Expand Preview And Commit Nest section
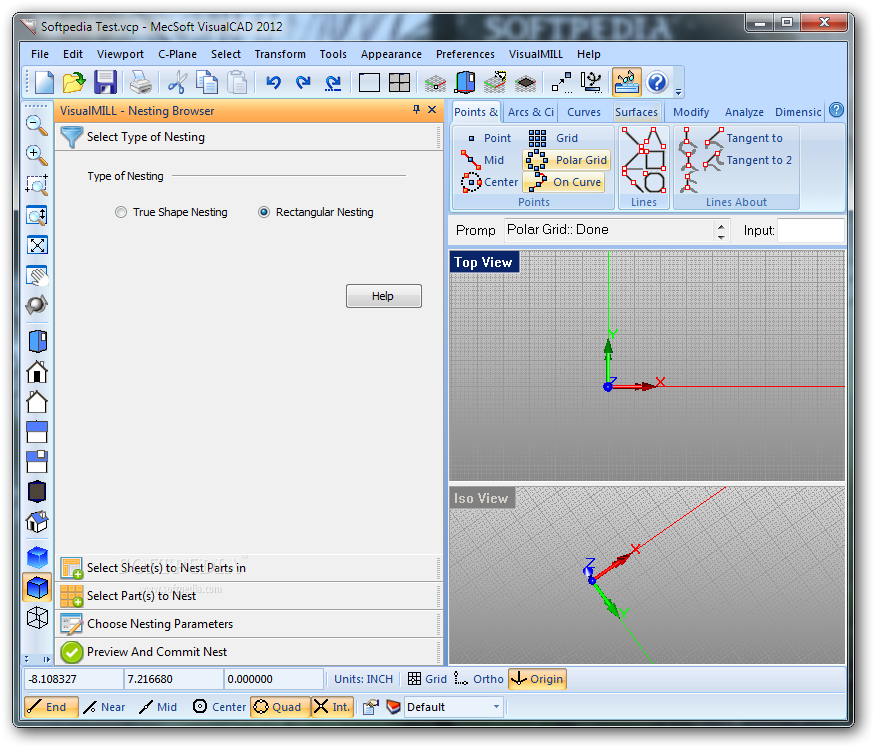 click(x=248, y=652)
